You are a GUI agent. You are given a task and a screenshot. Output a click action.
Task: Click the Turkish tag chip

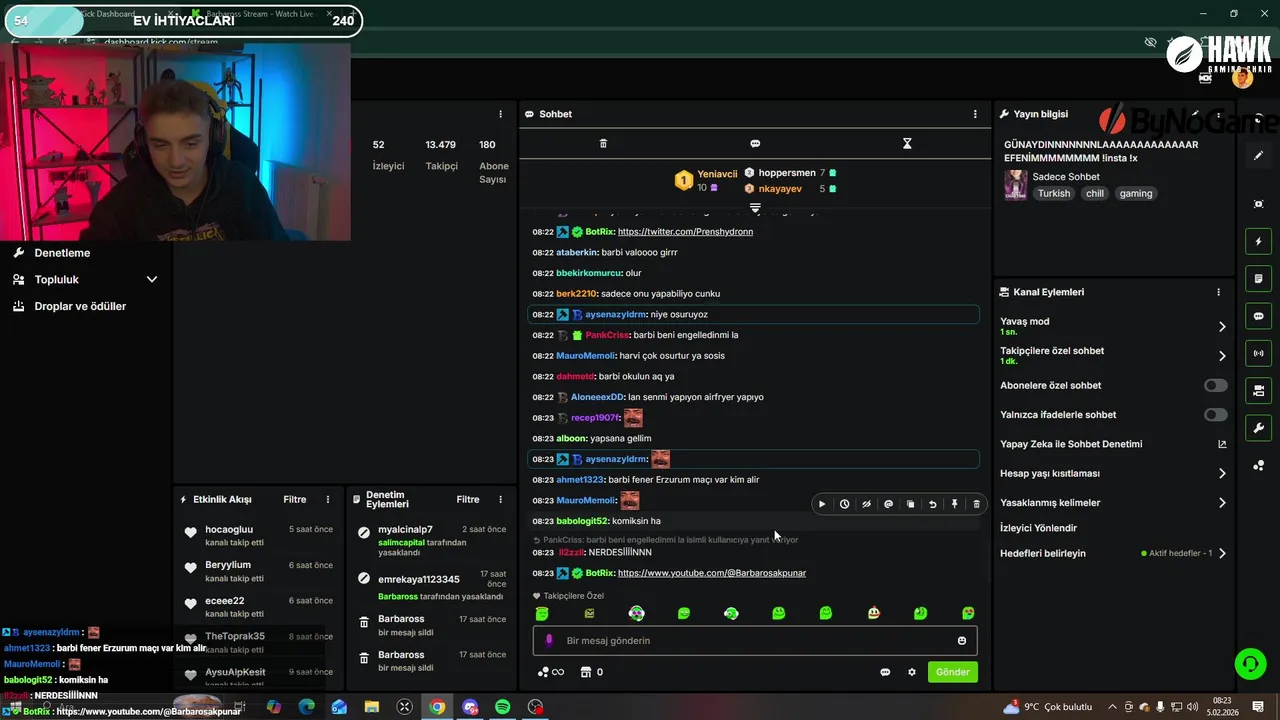(x=1053, y=194)
